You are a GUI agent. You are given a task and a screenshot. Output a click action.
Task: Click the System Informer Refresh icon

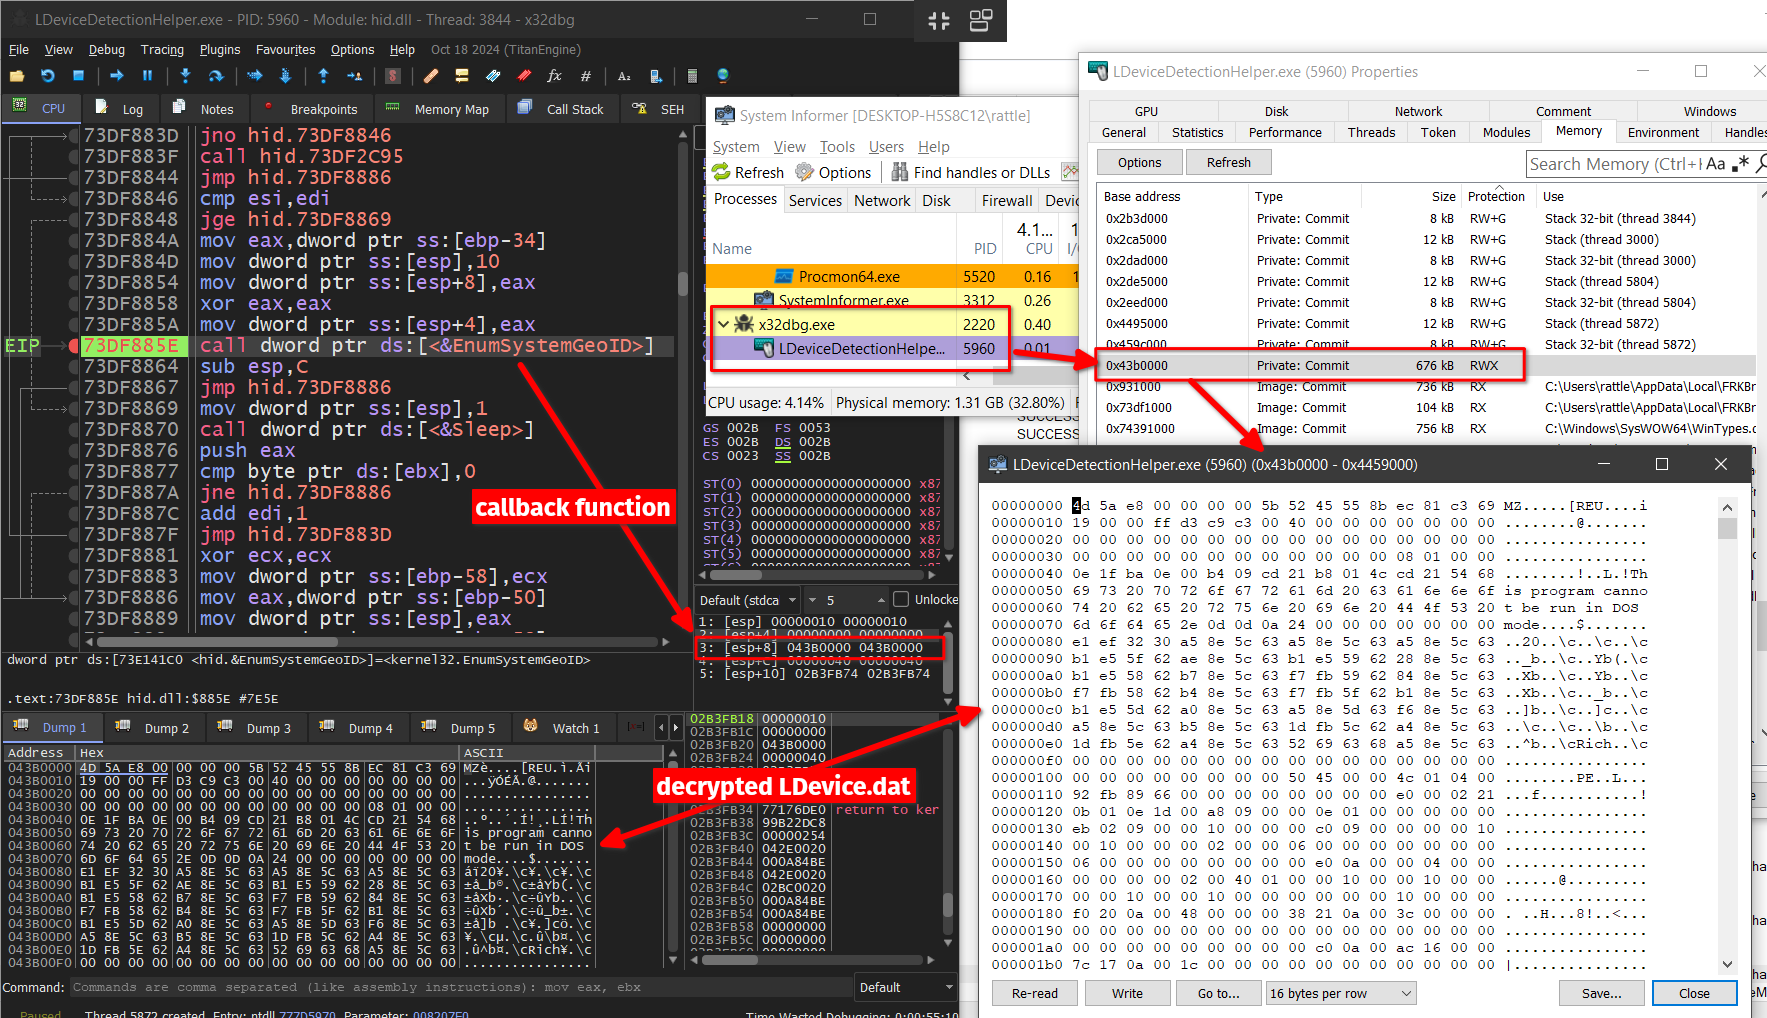click(722, 172)
